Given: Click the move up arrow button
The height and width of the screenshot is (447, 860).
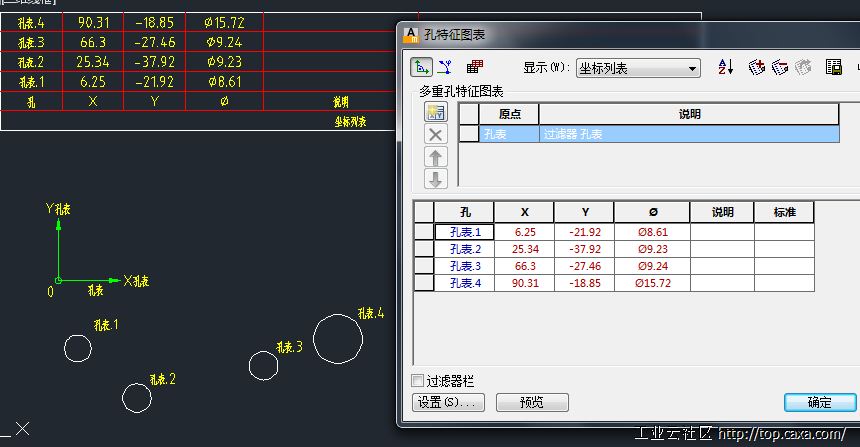Looking at the screenshot, I should coord(435,157).
